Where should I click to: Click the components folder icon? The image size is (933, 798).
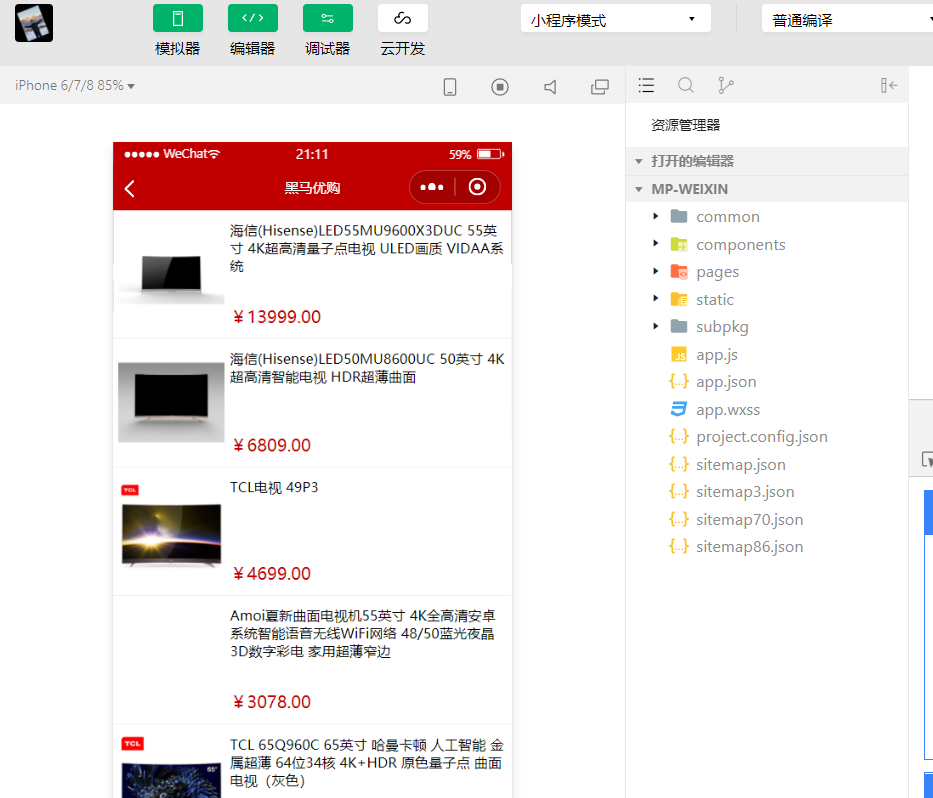679,244
